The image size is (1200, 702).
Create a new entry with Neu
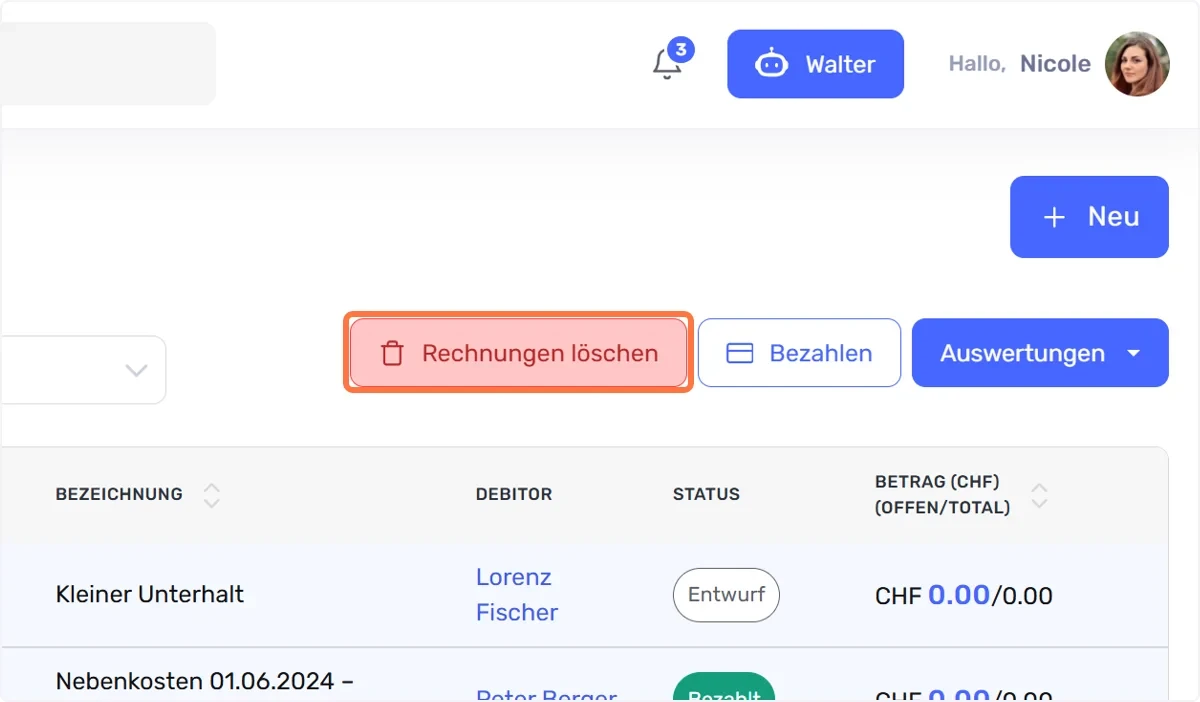(1089, 217)
